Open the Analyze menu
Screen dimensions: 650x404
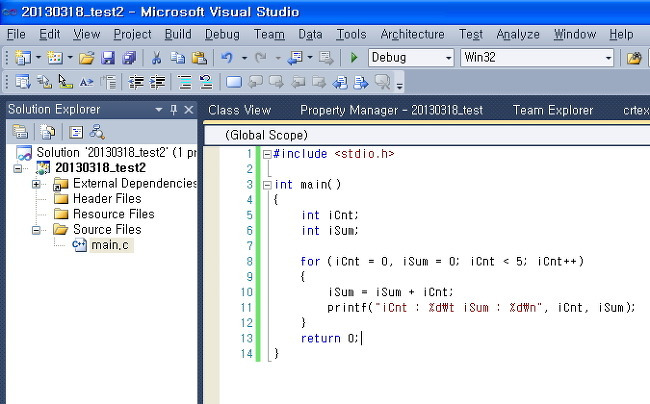pos(518,34)
